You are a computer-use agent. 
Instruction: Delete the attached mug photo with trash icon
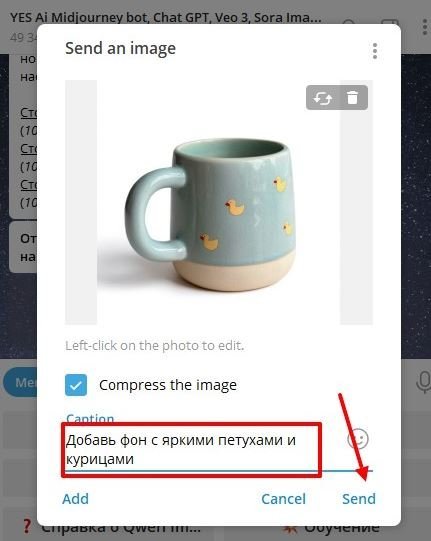352,98
